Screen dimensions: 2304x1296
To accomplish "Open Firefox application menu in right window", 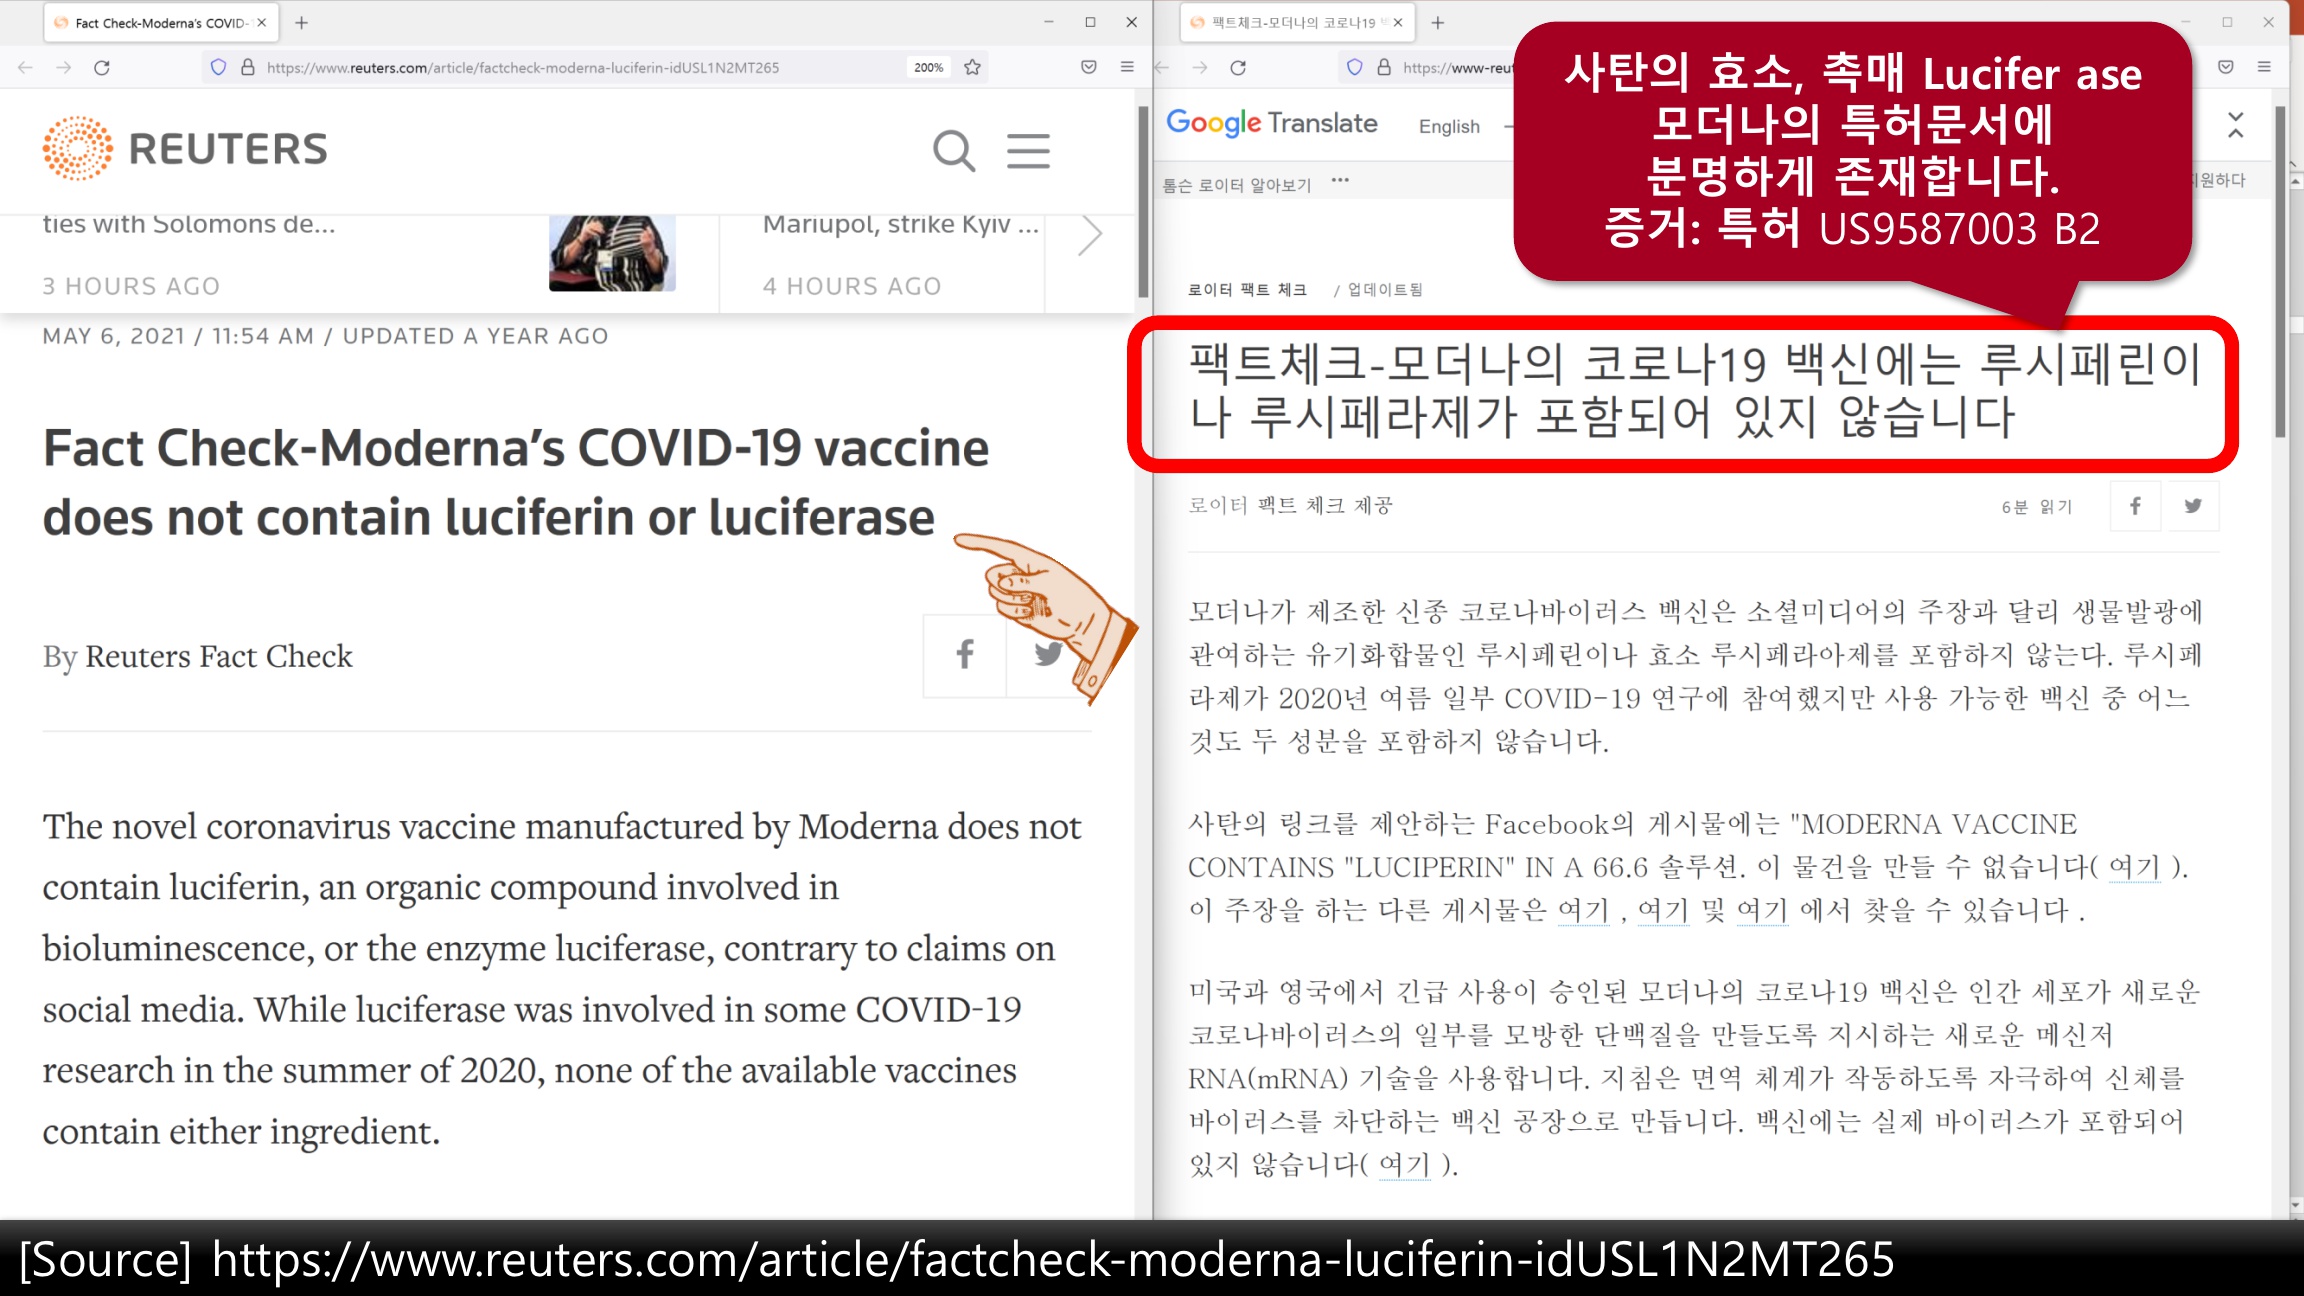I will coord(2264,67).
